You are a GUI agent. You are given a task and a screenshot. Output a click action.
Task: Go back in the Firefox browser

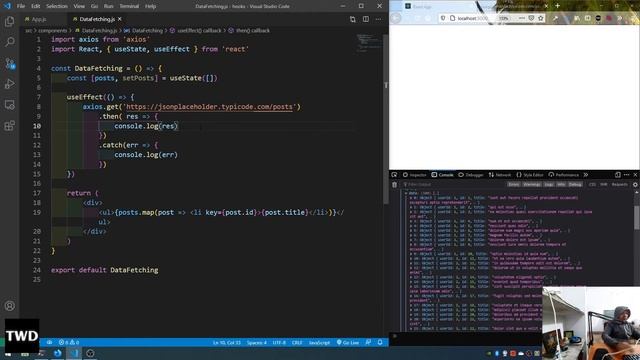tap(396, 18)
